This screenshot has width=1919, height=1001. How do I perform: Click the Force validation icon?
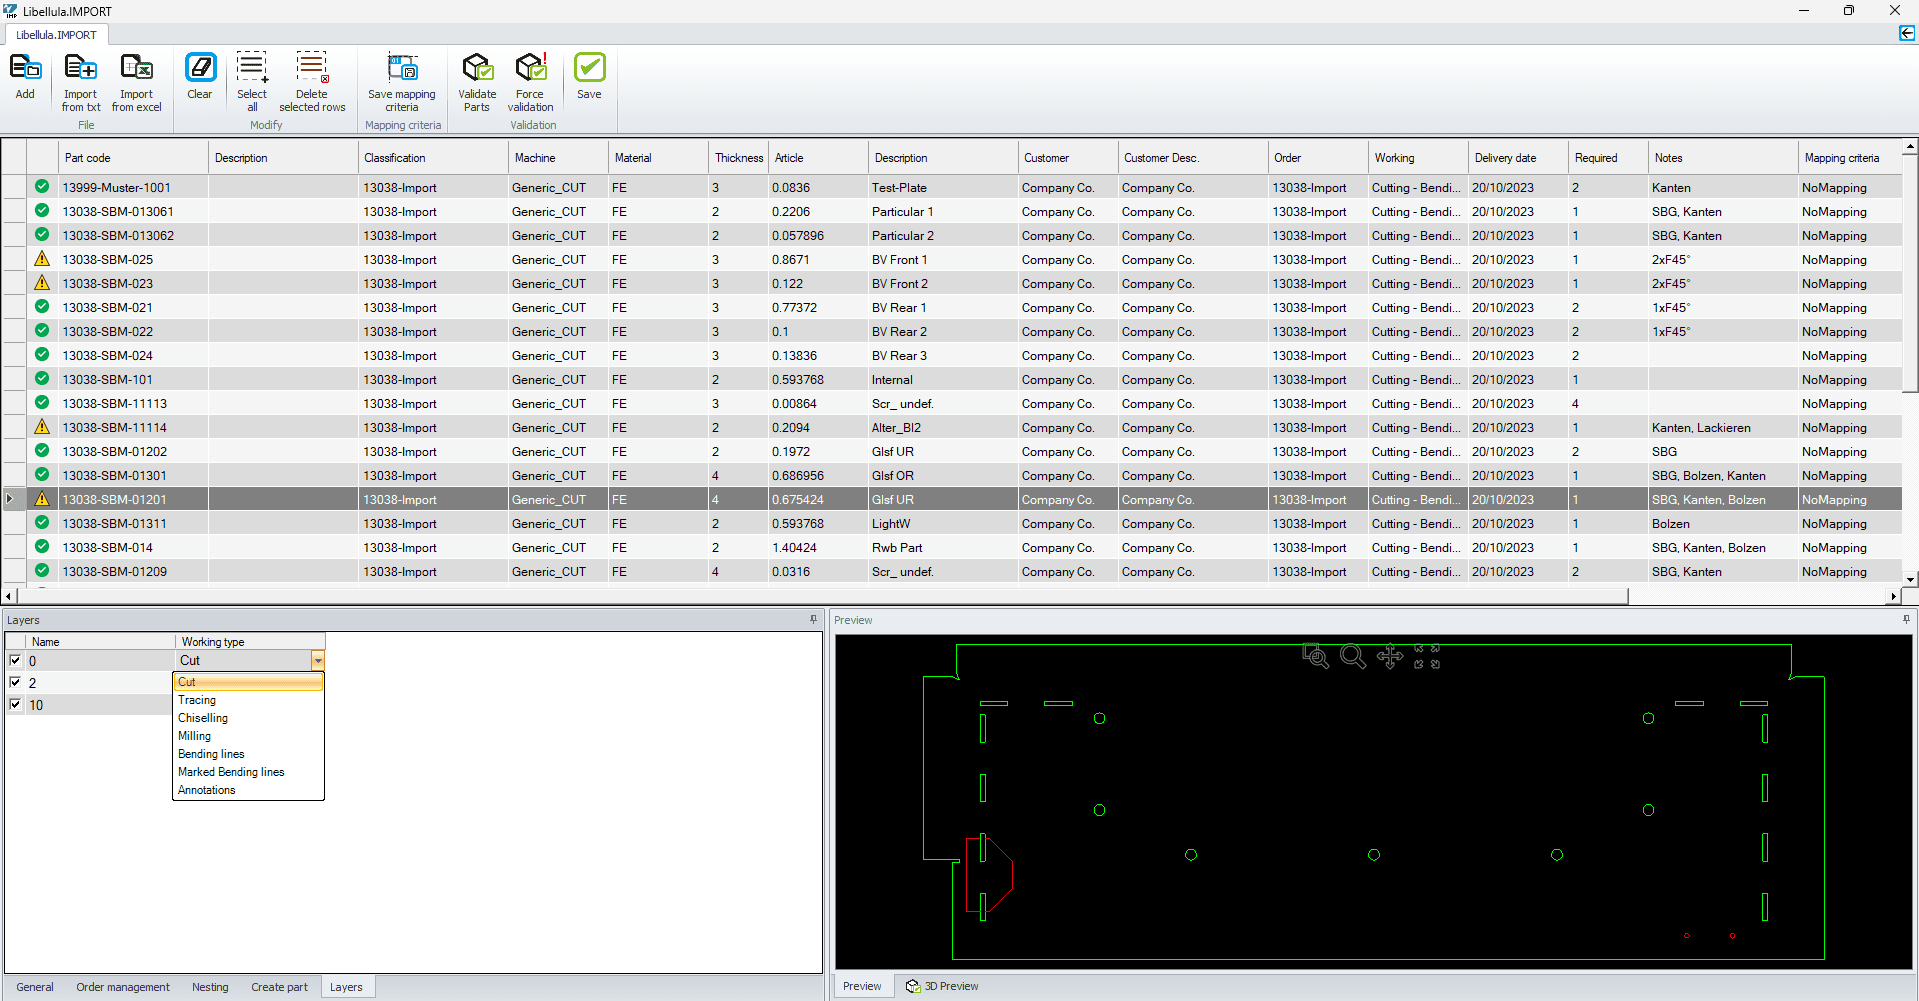[x=530, y=68]
